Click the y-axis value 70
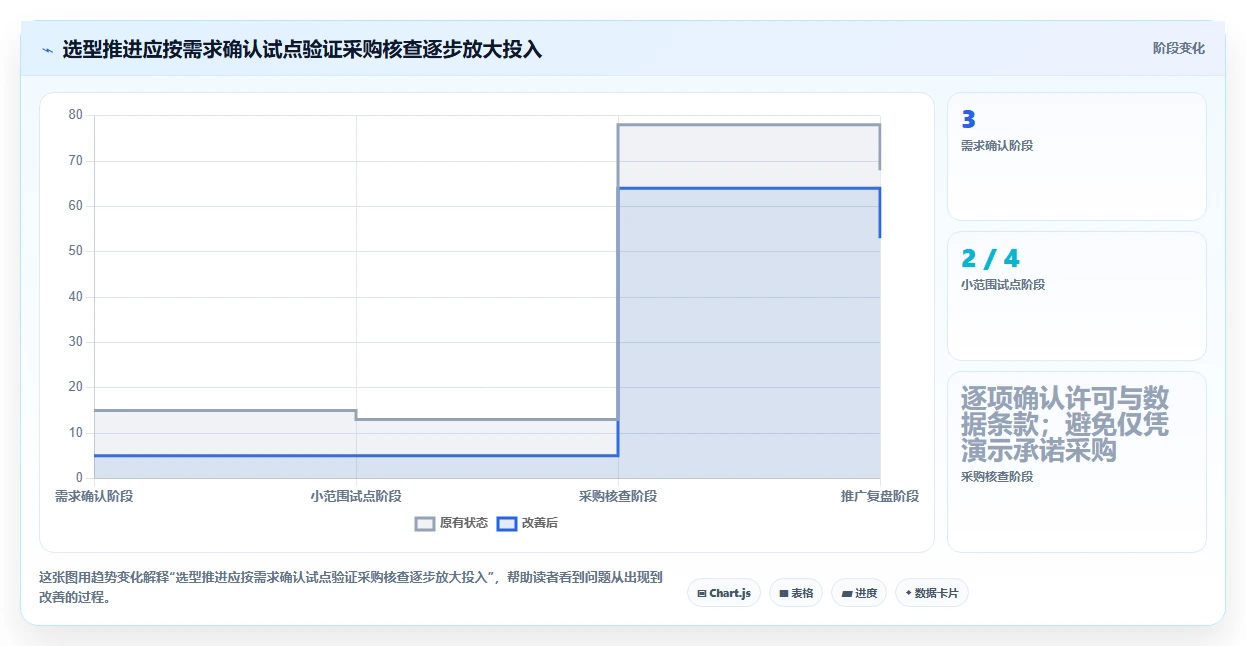 coord(75,160)
